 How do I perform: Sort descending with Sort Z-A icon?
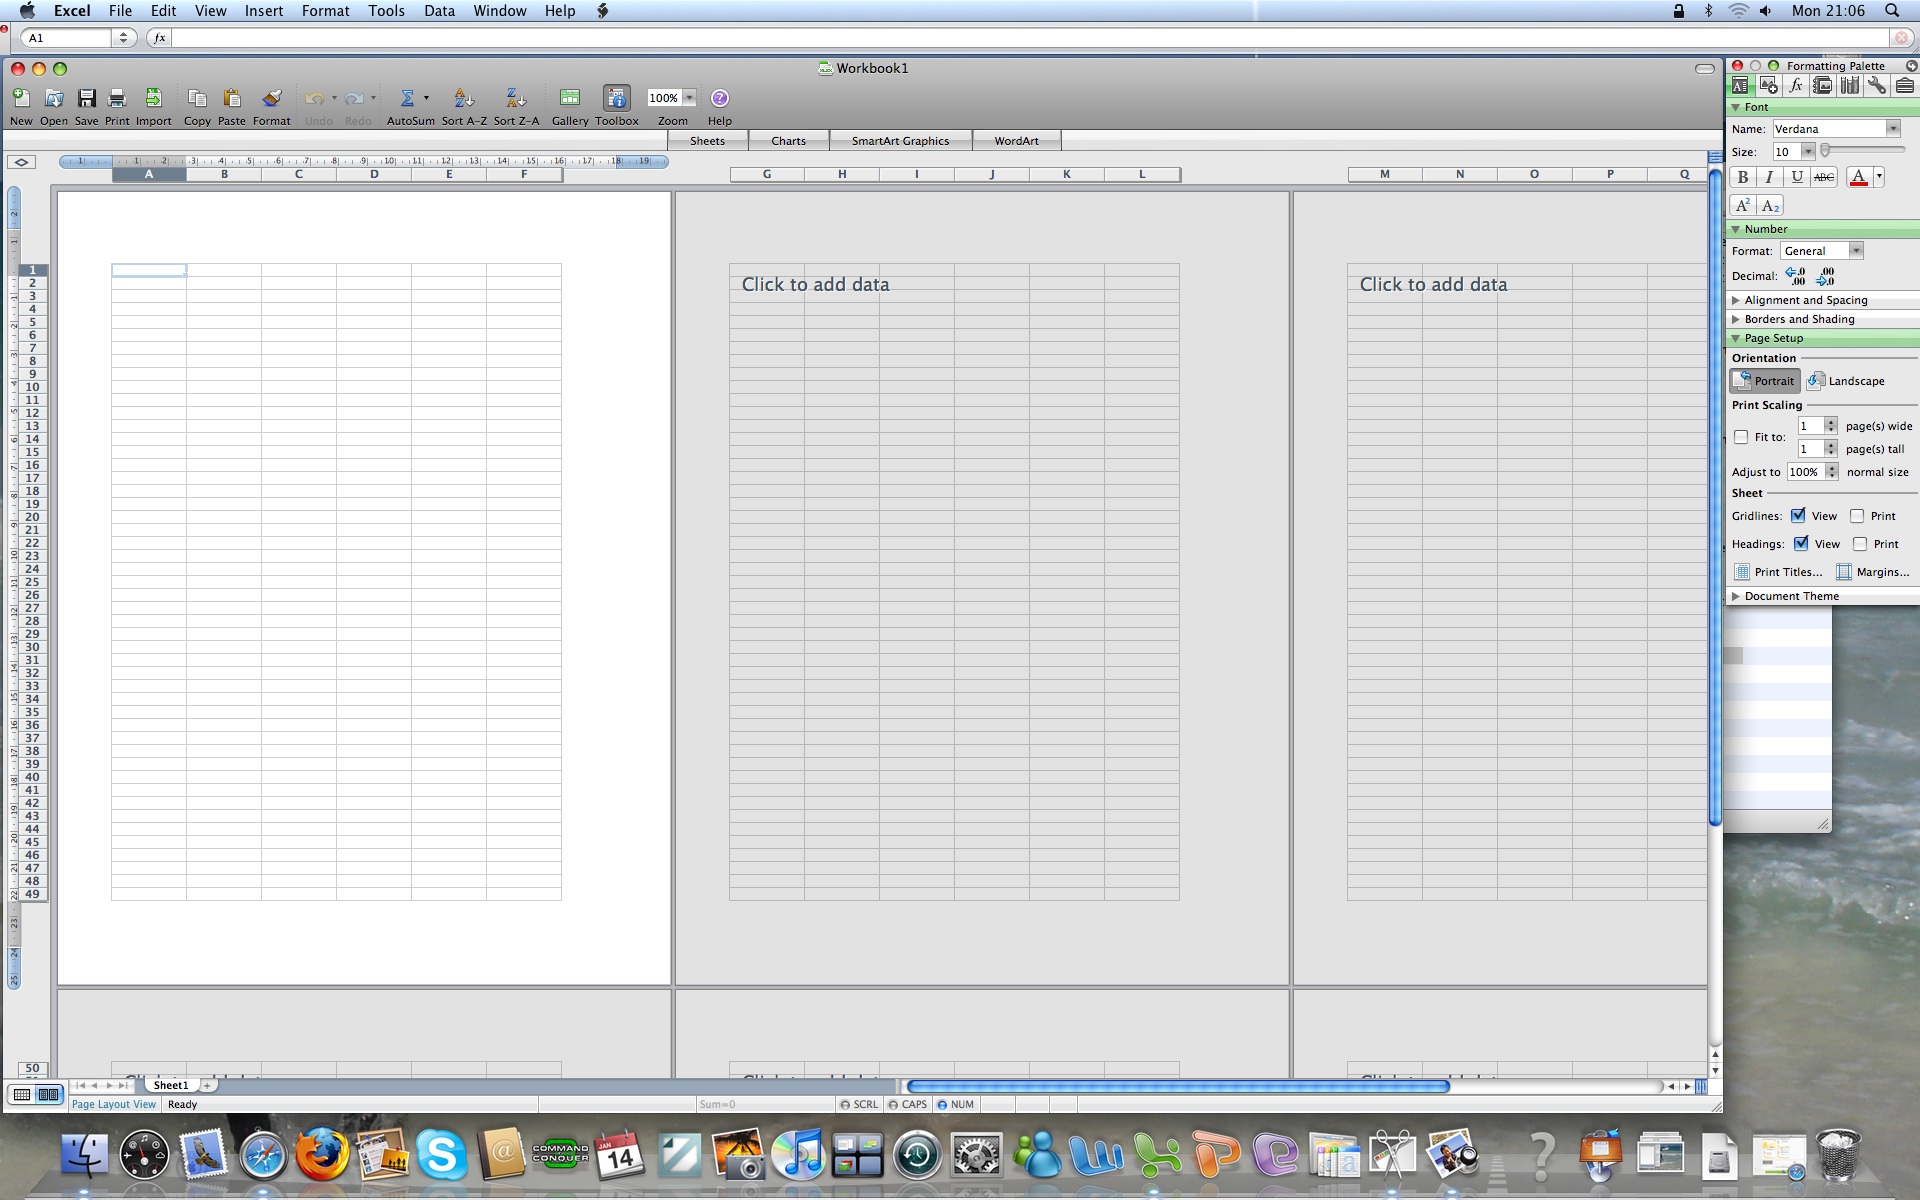(515, 98)
